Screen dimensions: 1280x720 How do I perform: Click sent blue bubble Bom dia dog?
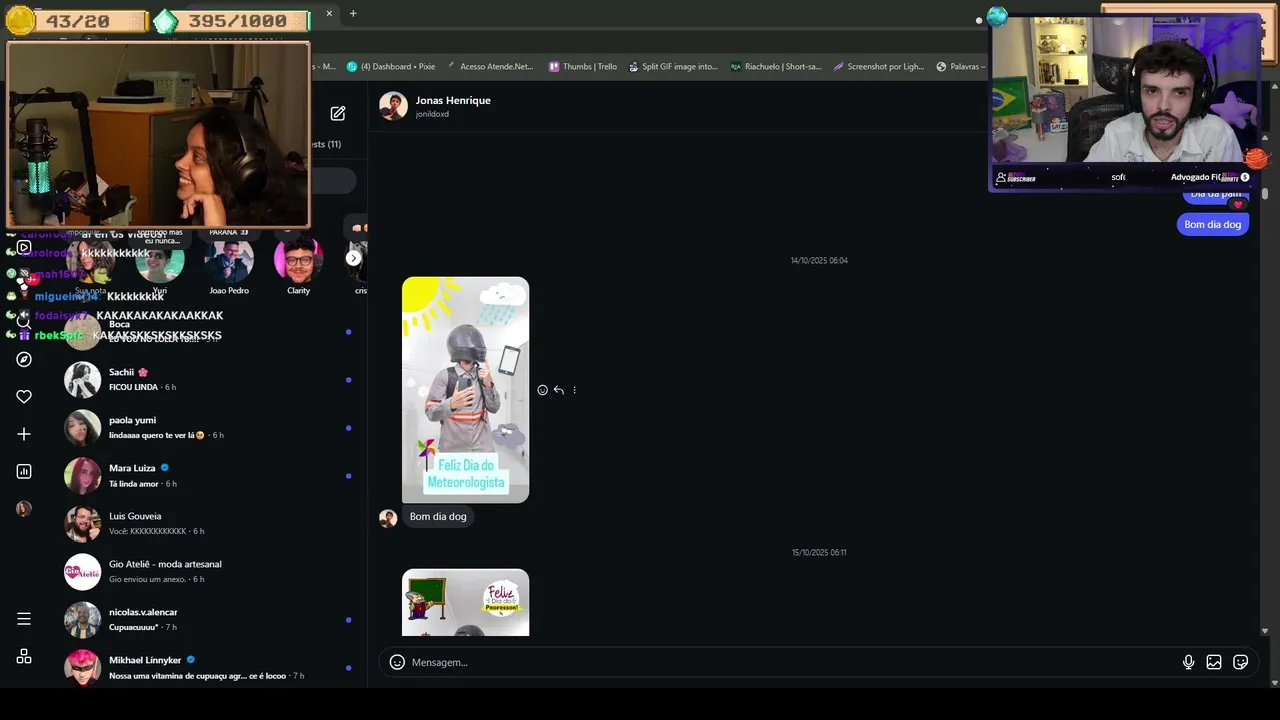click(1213, 225)
